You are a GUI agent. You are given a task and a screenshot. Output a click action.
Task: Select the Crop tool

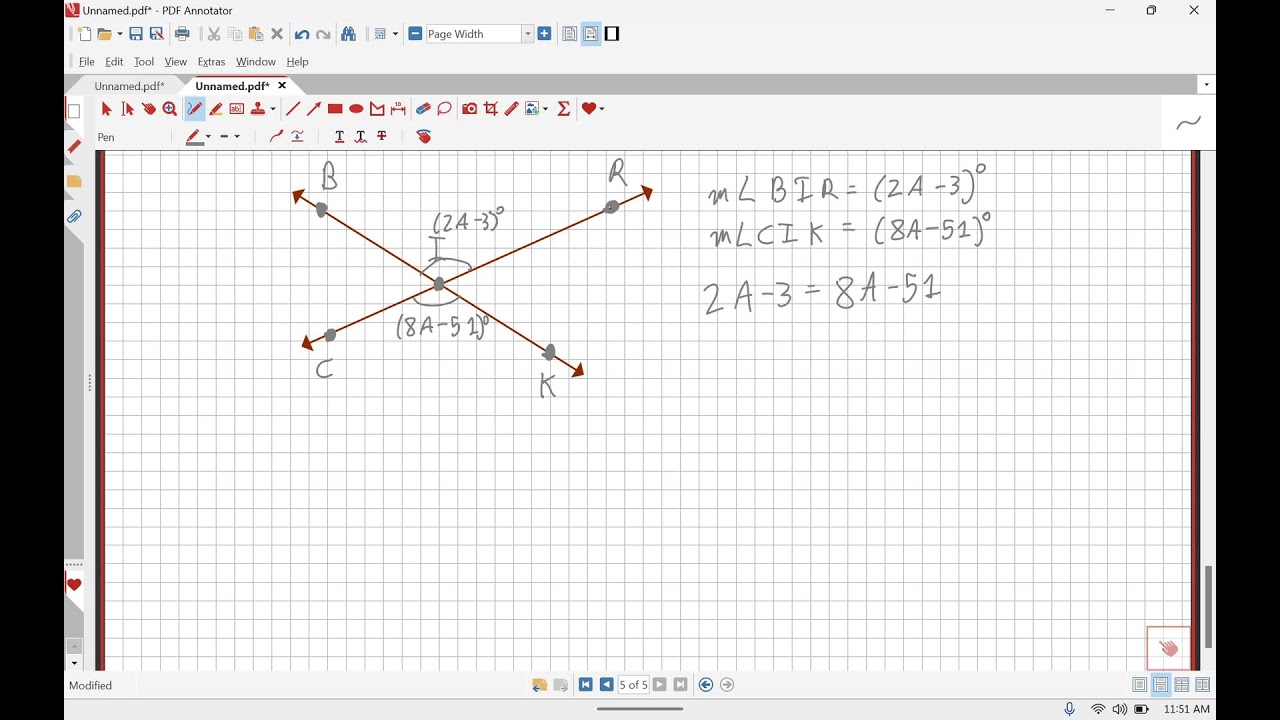point(490,109)
